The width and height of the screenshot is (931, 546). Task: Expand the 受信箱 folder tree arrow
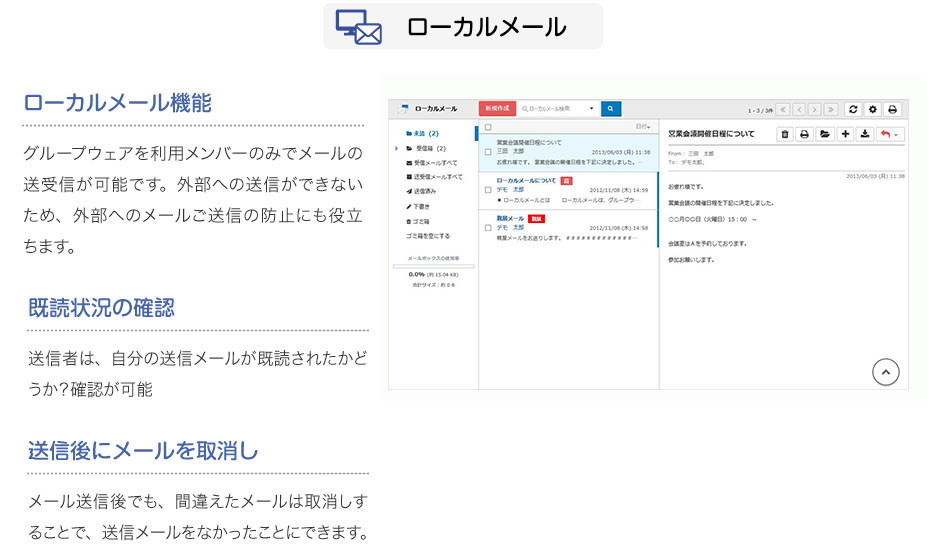(397, 147)
